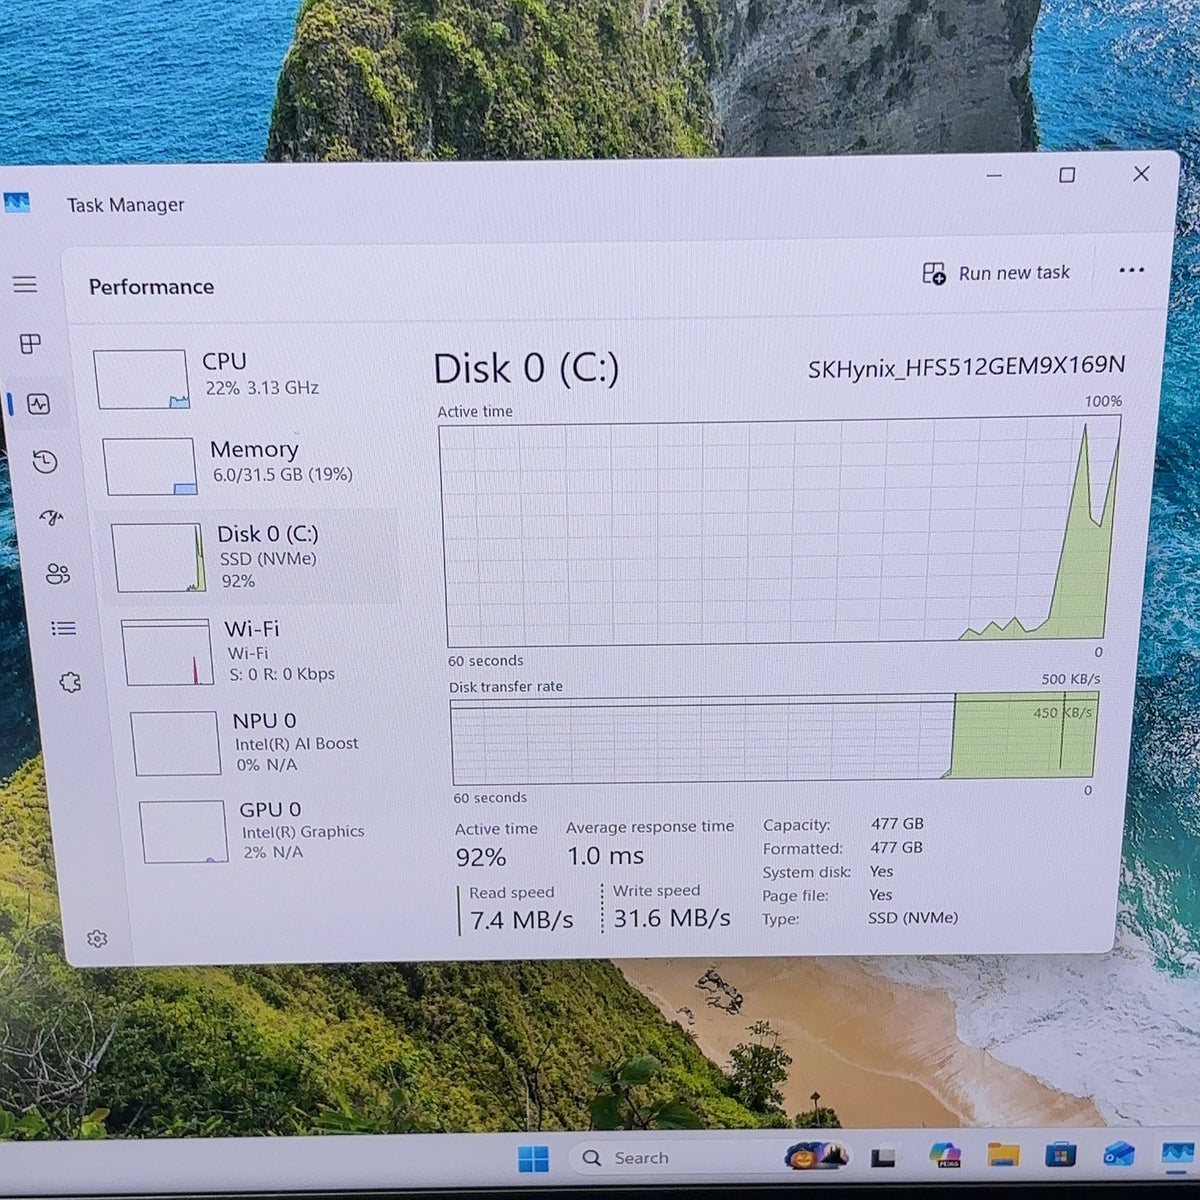Image resolution: width=1200 pixels, height=1200 pixels.
Task: Click the Run new task button
Action: click(x=996, y=273)
